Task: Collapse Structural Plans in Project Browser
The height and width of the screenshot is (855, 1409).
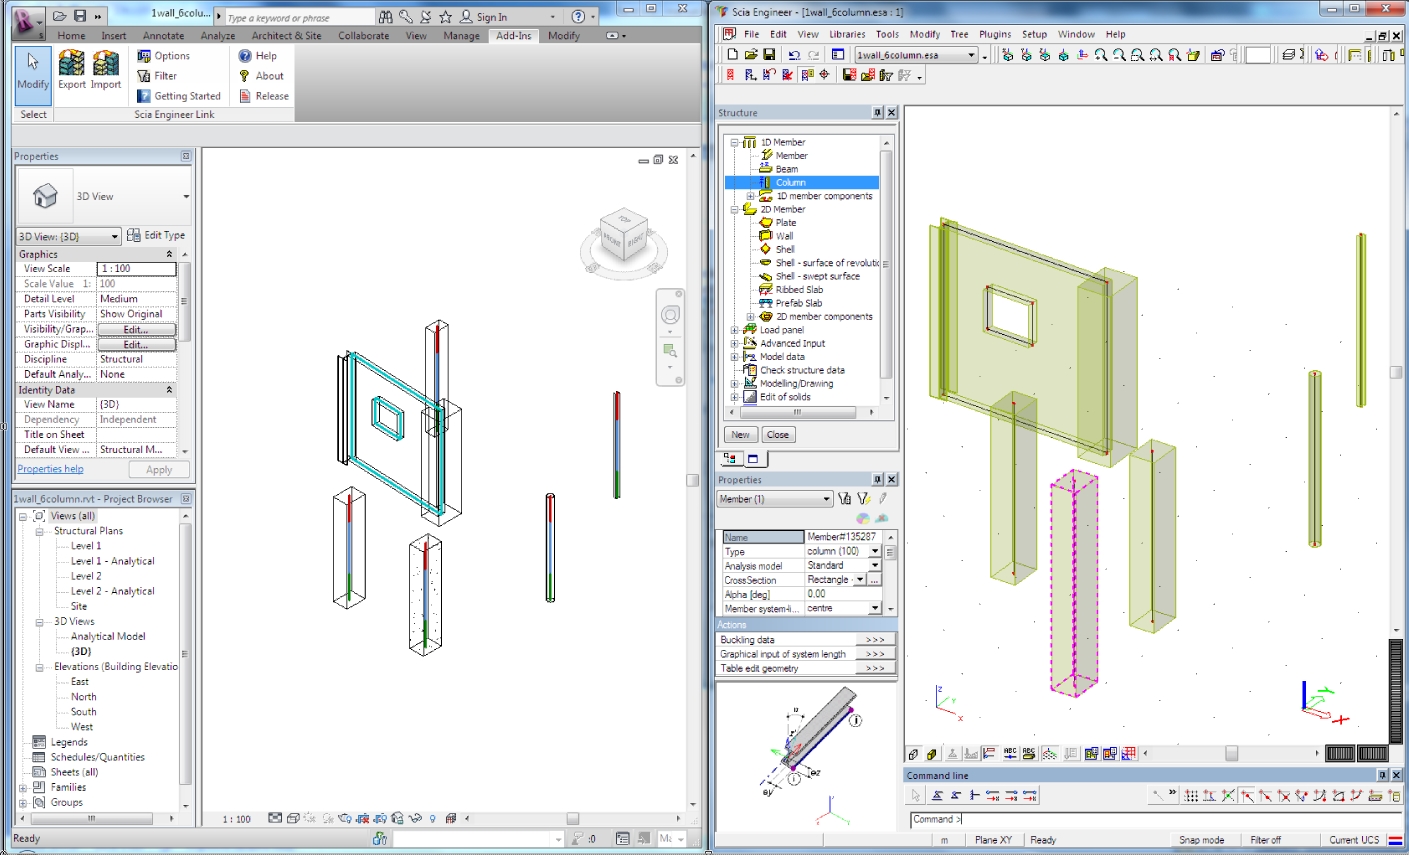Action: click(x=40, y=531)
